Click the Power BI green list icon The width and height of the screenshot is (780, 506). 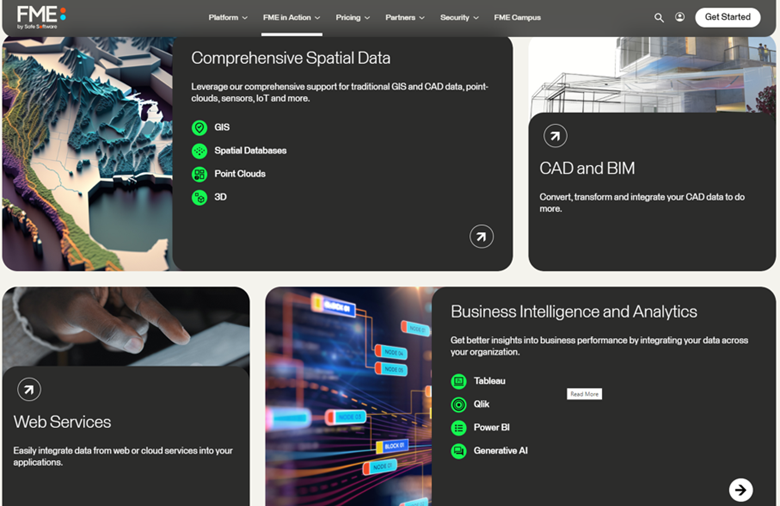pyautogui.click(x=459, y=428)
